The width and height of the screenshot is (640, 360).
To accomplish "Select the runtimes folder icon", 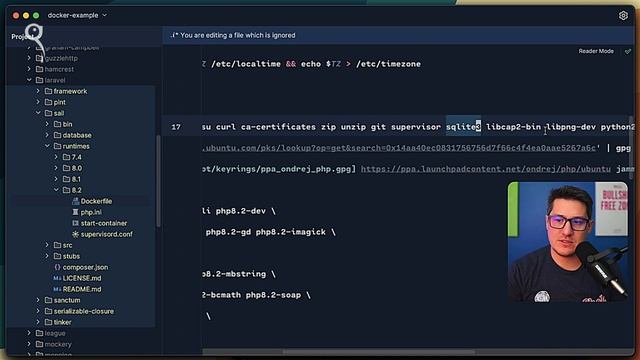I will tap(57, 146).
